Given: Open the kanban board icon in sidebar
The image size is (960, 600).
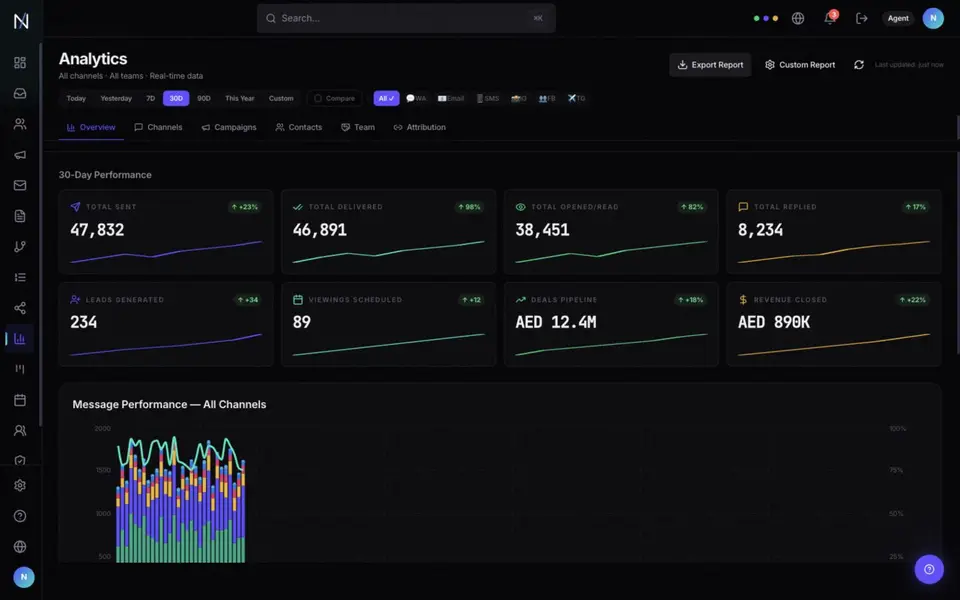Looking at the screenshot, I should pos(20,369).
